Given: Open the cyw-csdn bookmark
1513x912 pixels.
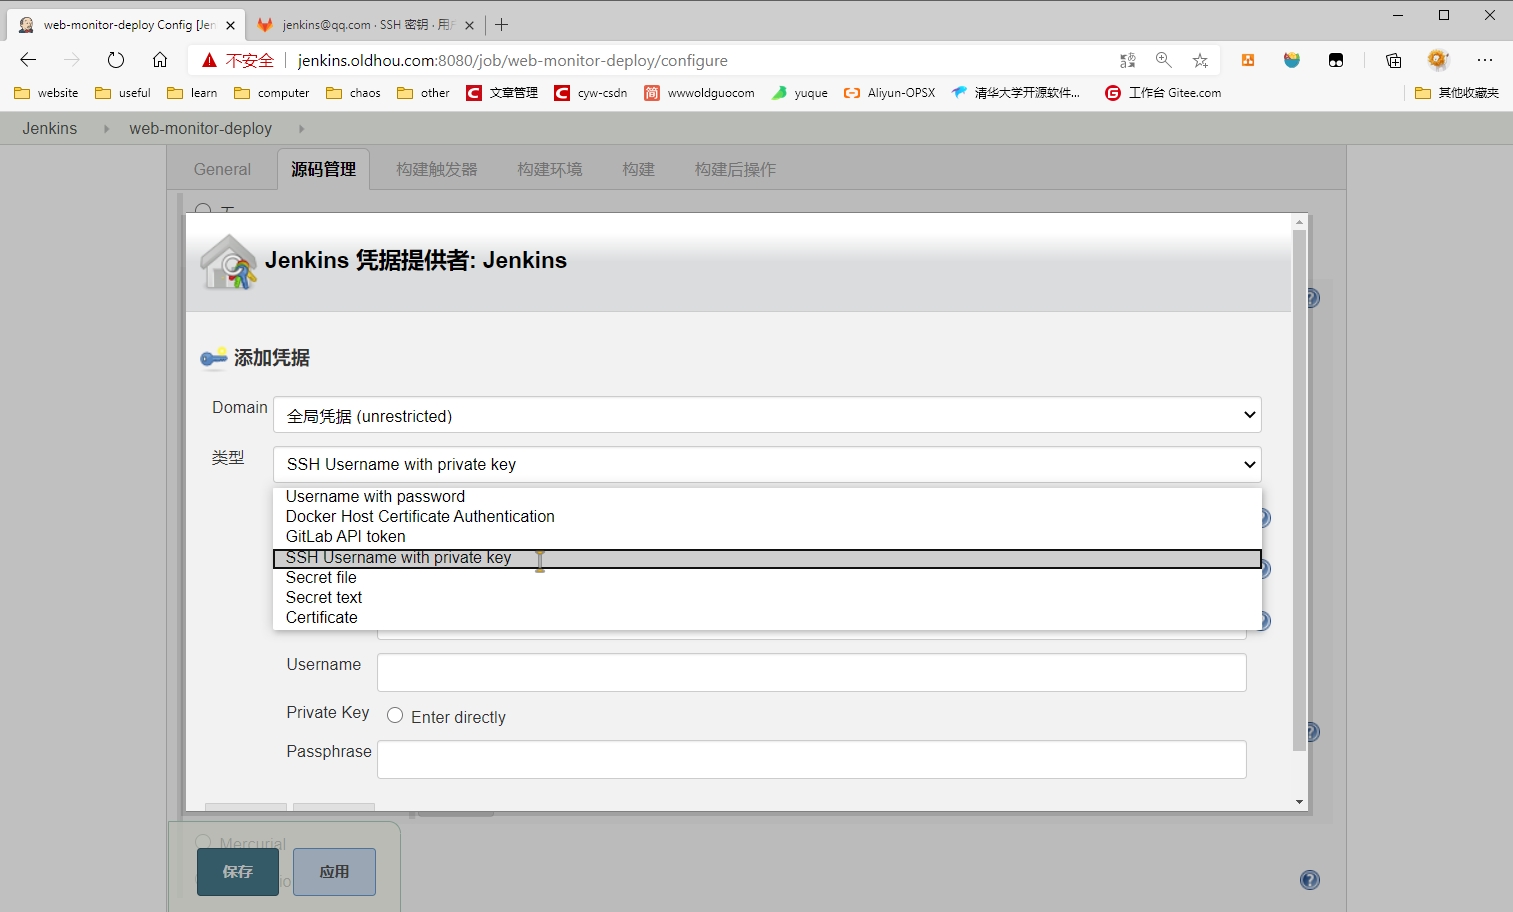Looking at the screenshot, I should coord(591,93).
